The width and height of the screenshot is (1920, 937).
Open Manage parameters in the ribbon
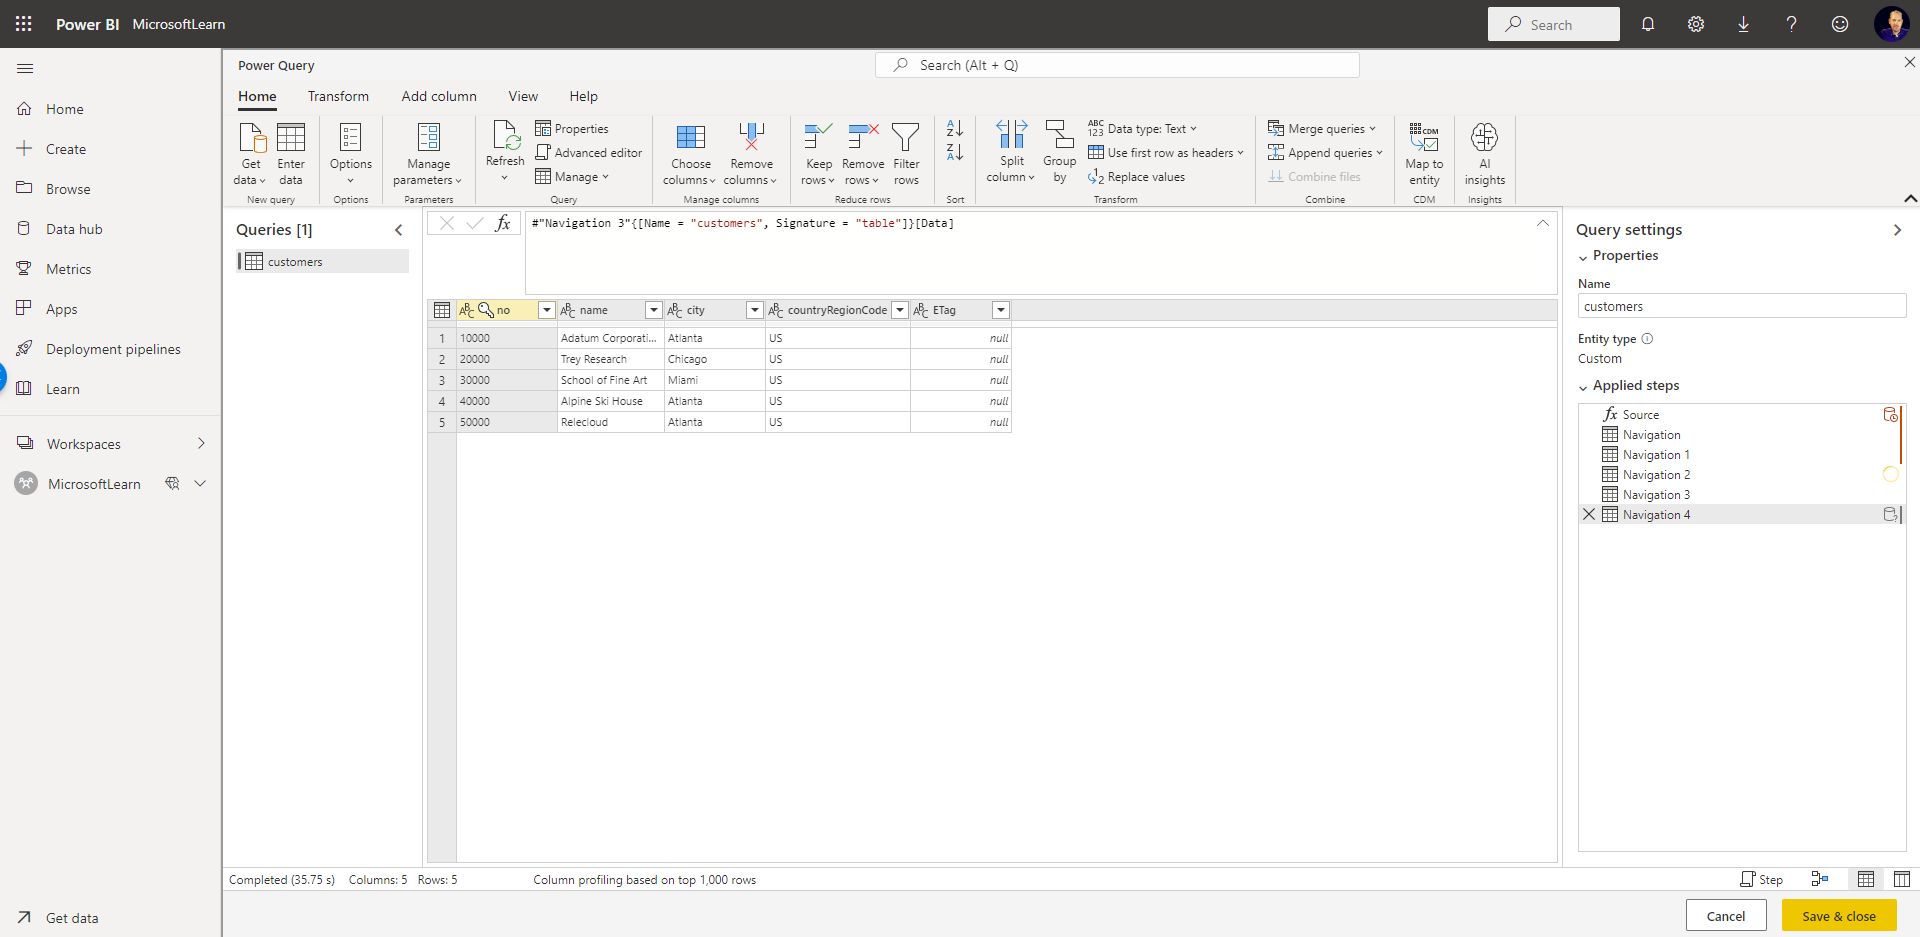point(428,153)
